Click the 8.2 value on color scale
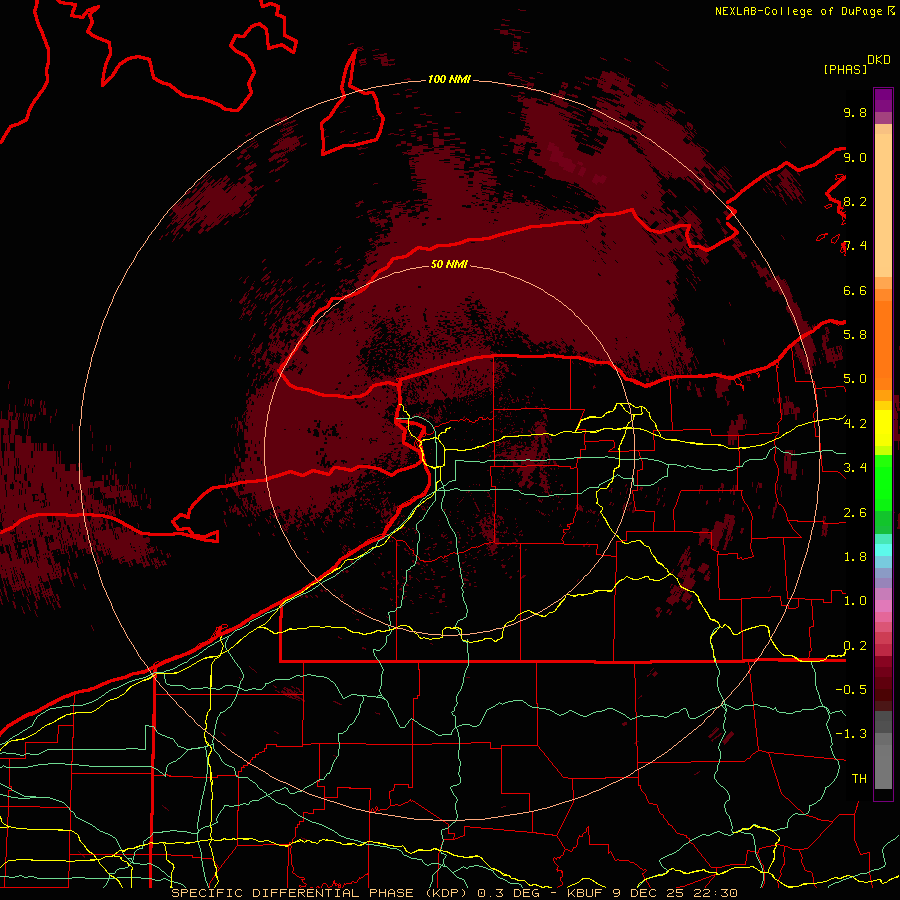 pyautogui.click(x=855, y=201)
